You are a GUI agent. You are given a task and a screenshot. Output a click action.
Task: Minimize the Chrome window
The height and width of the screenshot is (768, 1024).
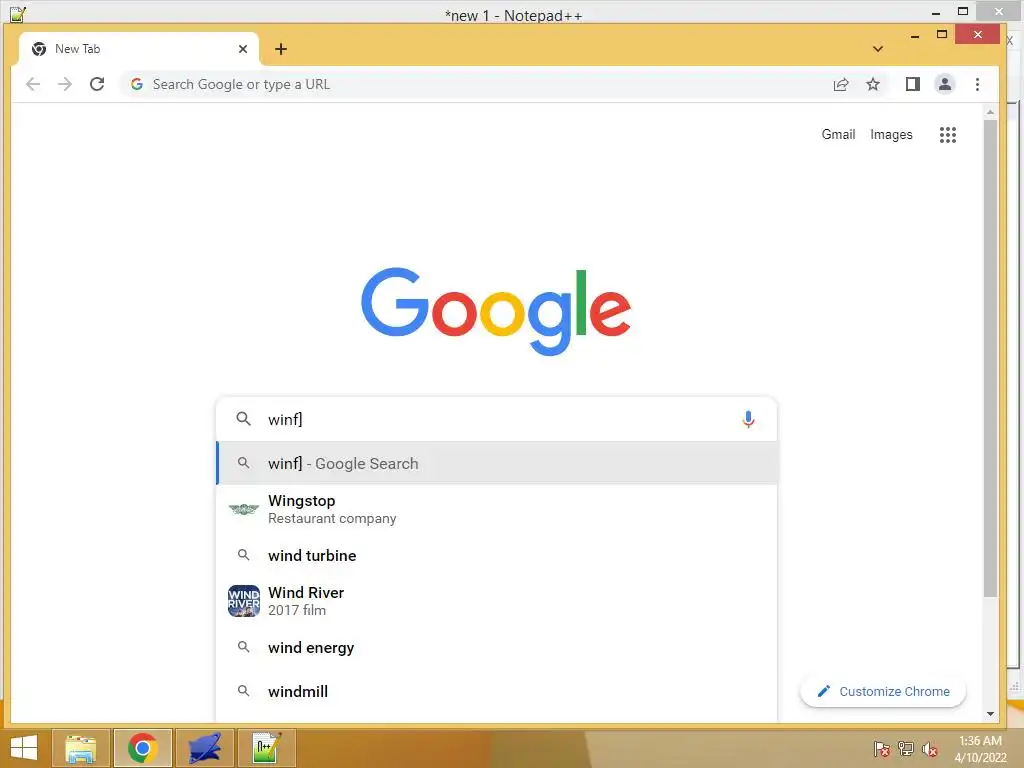click(x=914, y=36)
